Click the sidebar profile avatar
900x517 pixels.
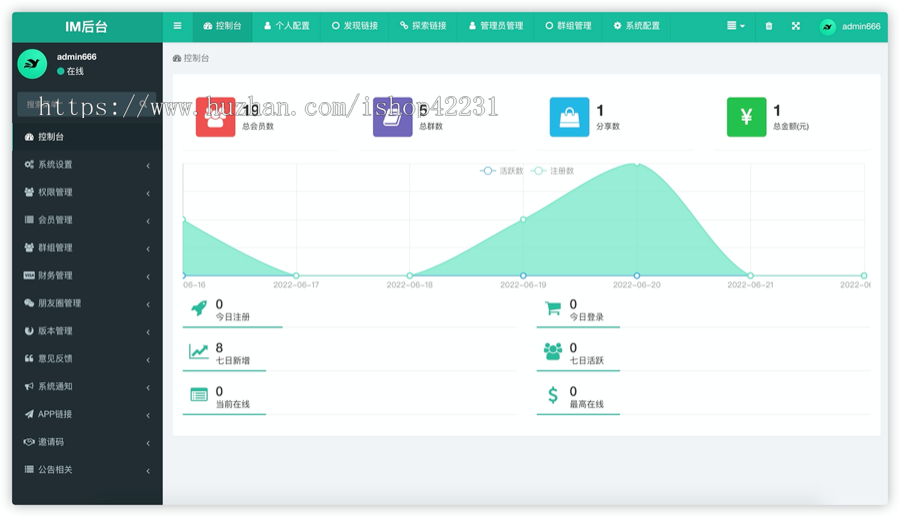(x=32, y=64)
